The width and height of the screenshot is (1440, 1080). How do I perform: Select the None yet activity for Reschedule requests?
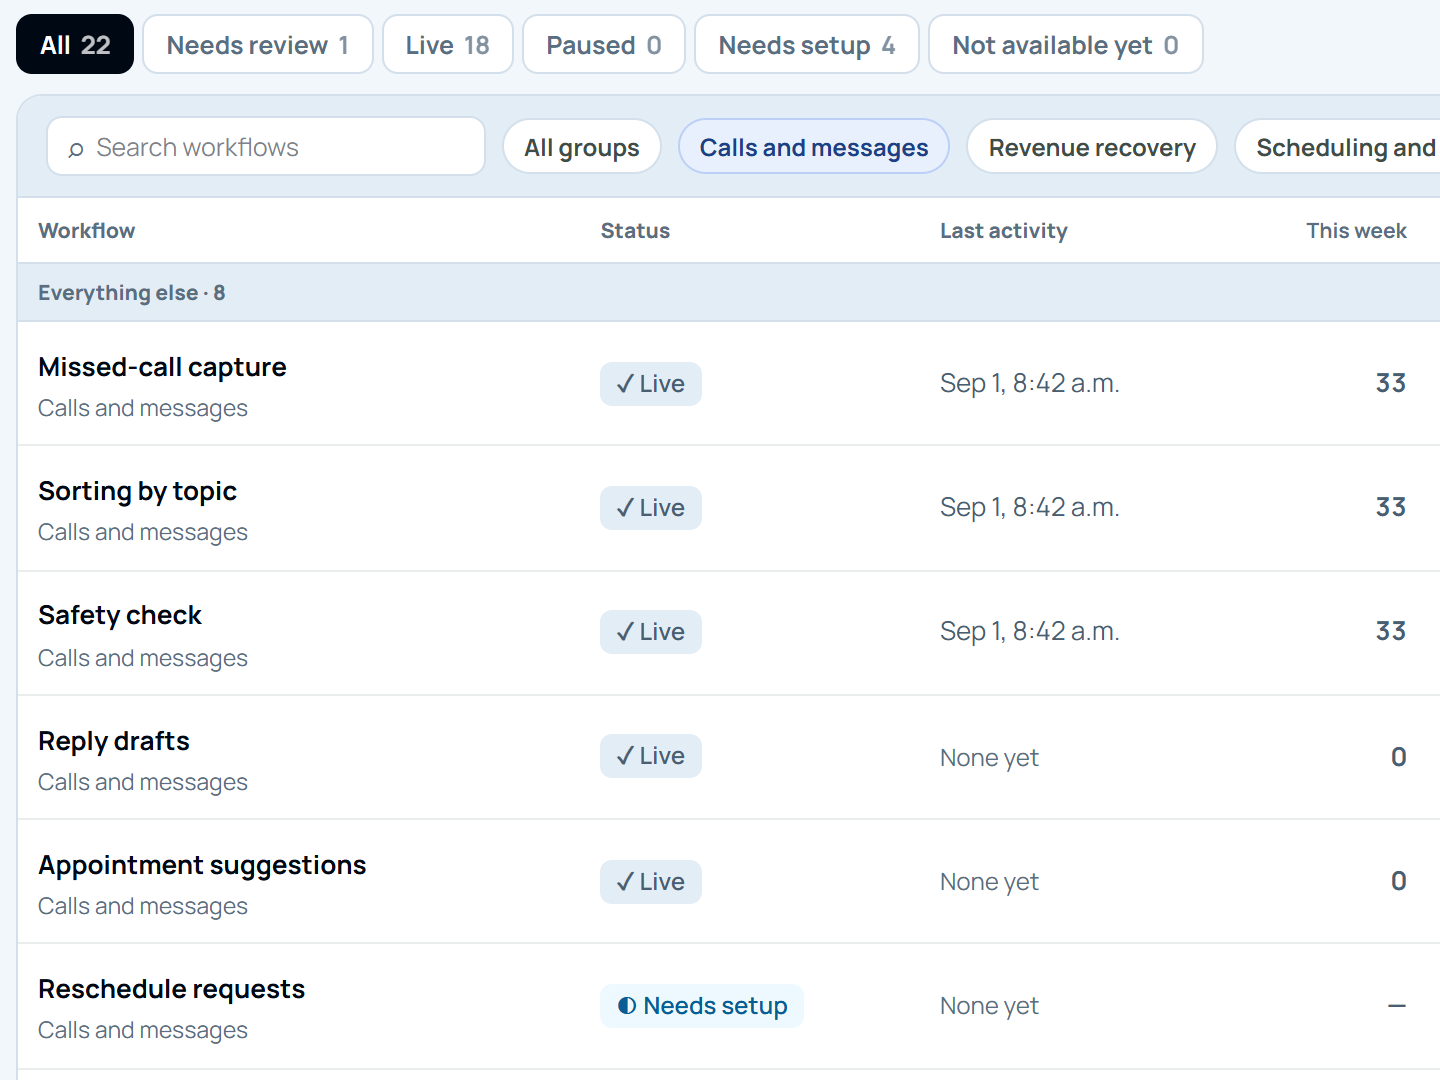pos(989,1006)
